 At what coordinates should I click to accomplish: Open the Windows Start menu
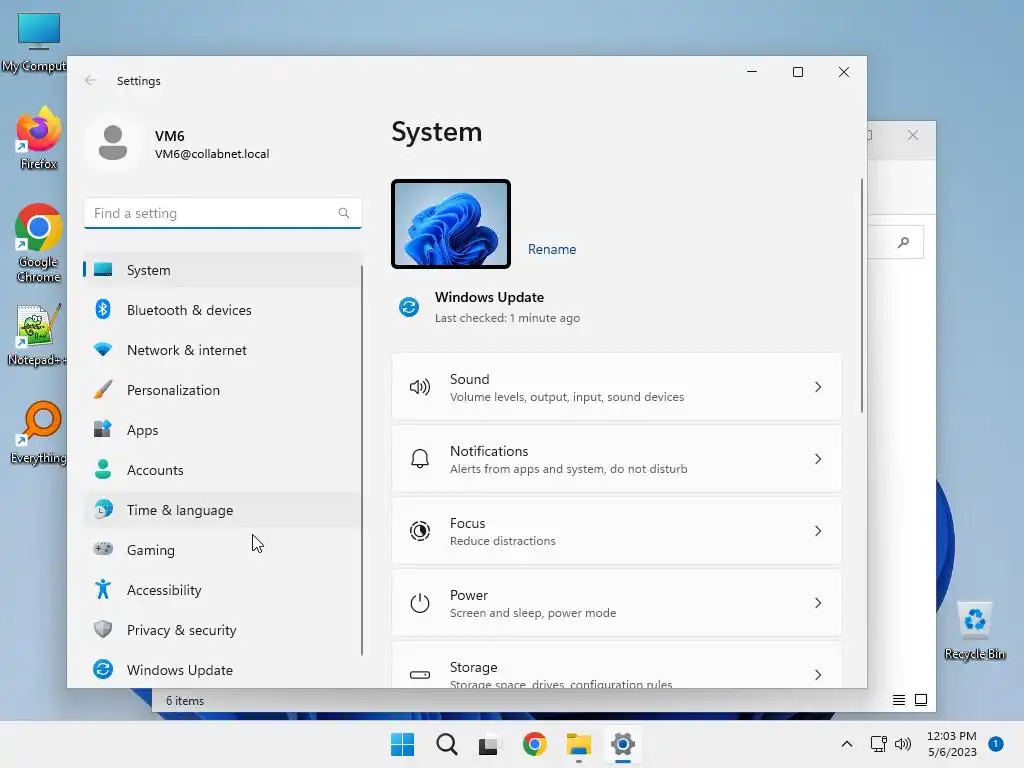click(x=402, y=744)
